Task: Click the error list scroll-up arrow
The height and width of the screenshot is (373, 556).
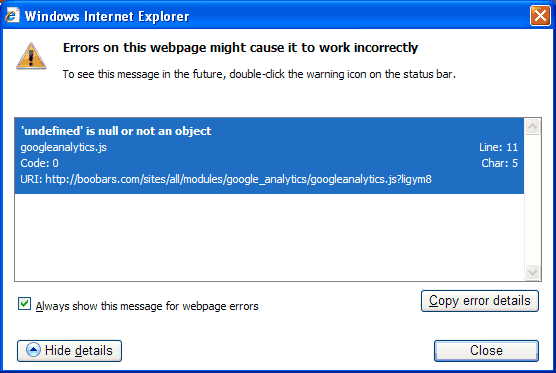Action: coord(532,127)
